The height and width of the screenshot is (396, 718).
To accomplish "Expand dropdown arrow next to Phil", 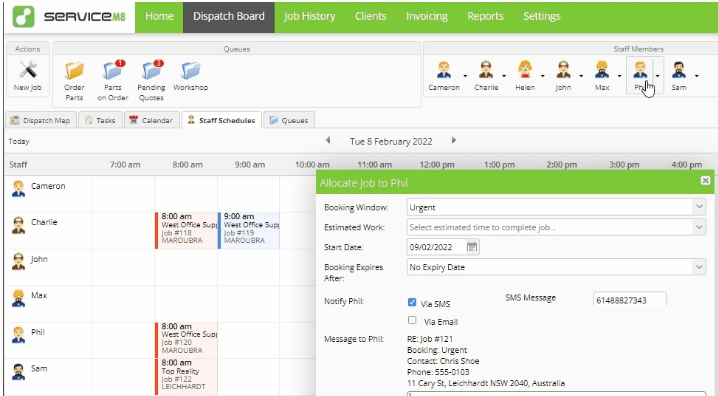I will (658, 76).
